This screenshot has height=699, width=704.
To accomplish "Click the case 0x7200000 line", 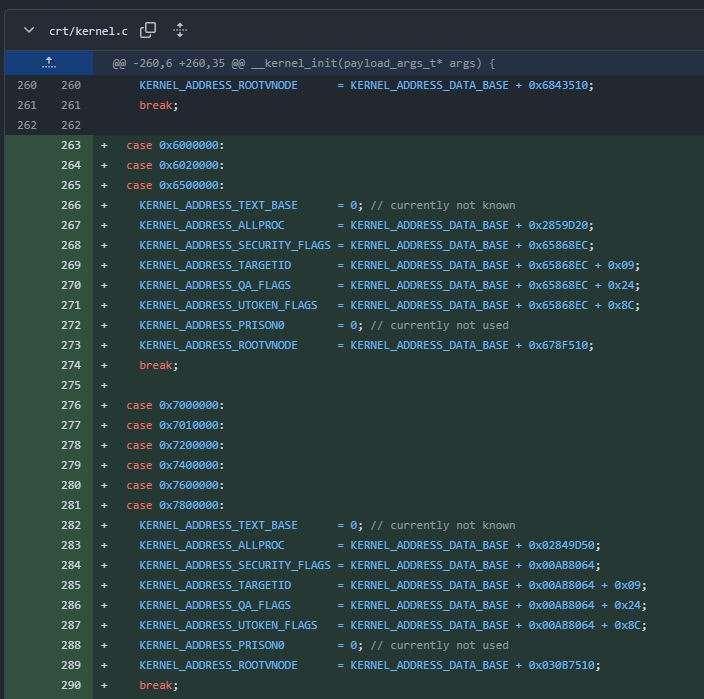I will pyautogui.click(x=175, y=445).
